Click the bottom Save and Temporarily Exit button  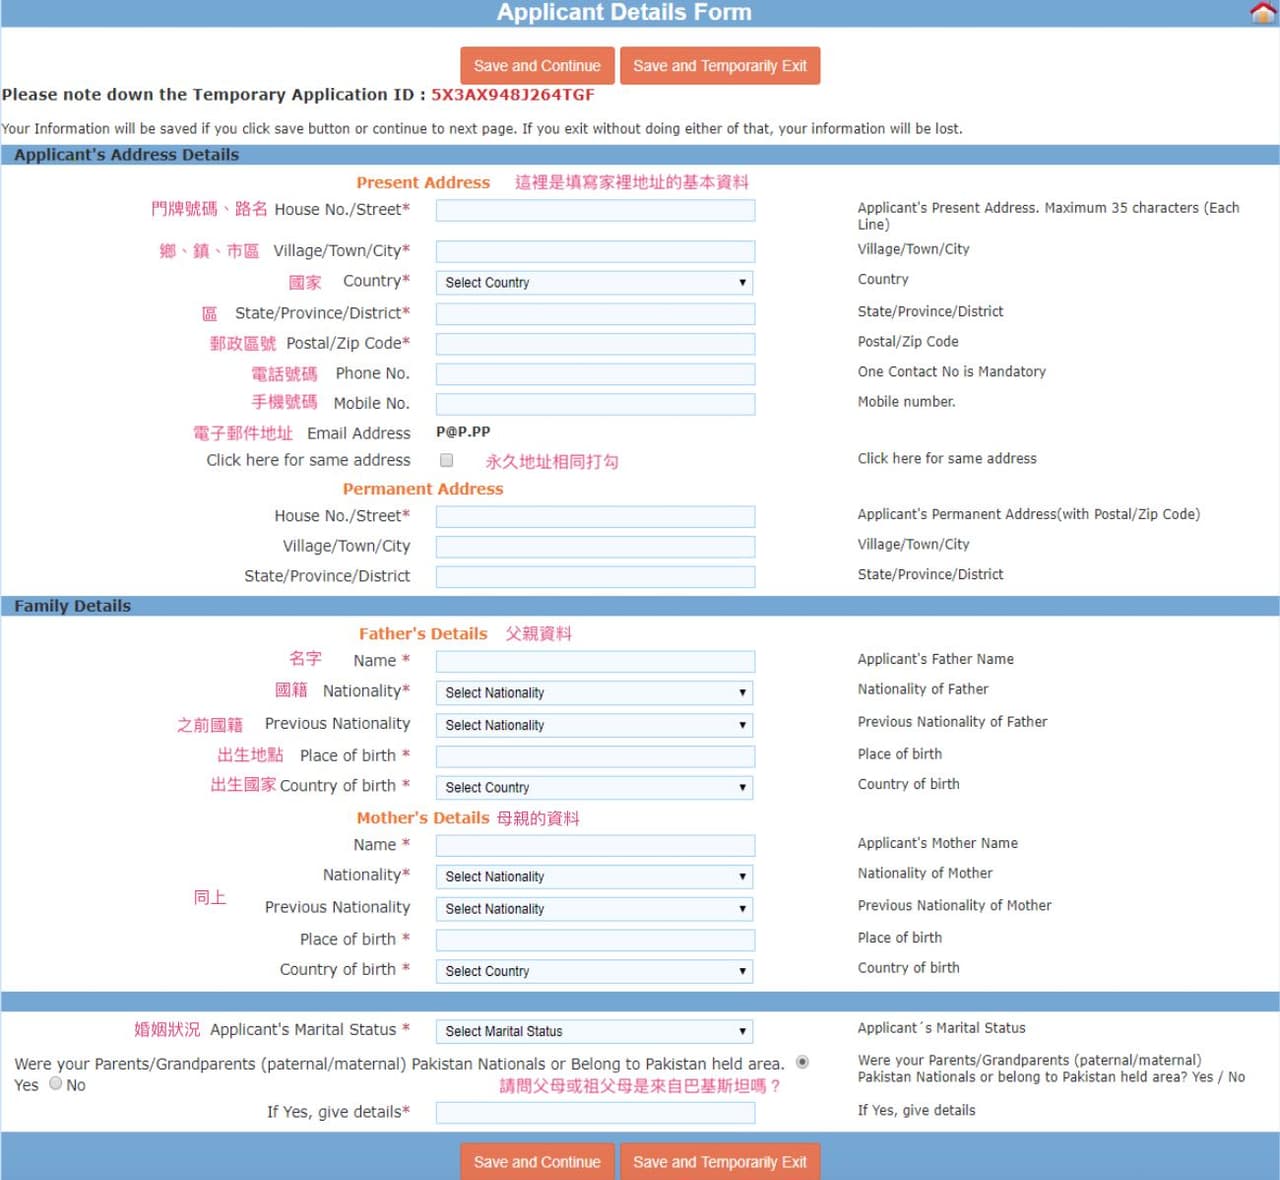(720, 1162)
